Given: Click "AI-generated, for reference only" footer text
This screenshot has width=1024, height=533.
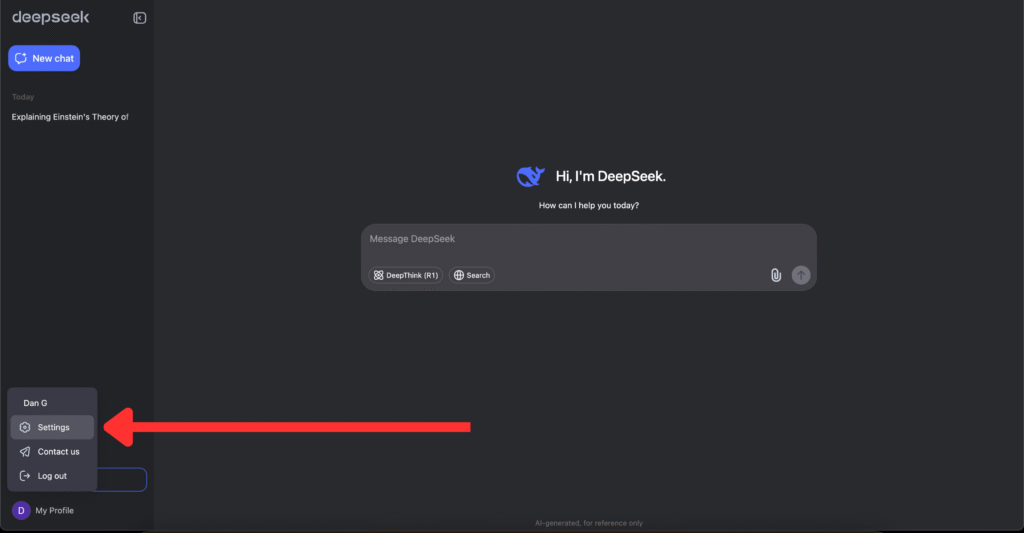Looking at the screenshot, I should 588,523.
